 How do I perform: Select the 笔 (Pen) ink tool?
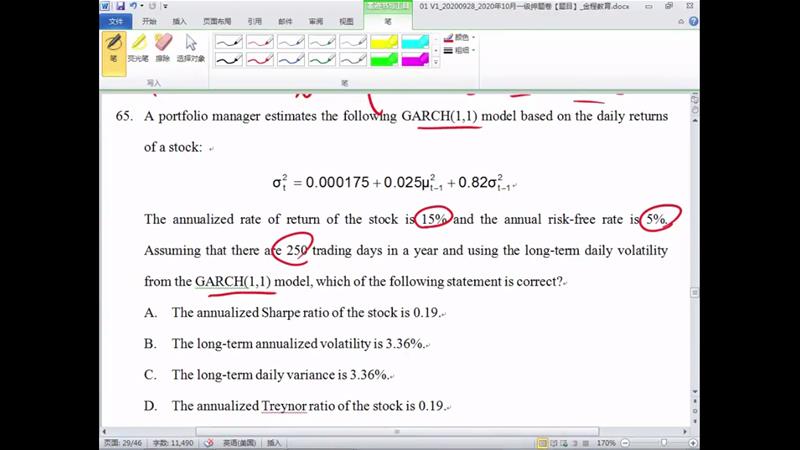[x=114, y=47]
